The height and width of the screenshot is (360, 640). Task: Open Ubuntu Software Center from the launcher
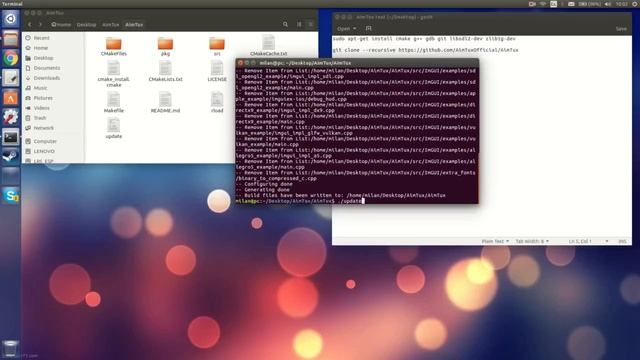(x=10, y=98)
